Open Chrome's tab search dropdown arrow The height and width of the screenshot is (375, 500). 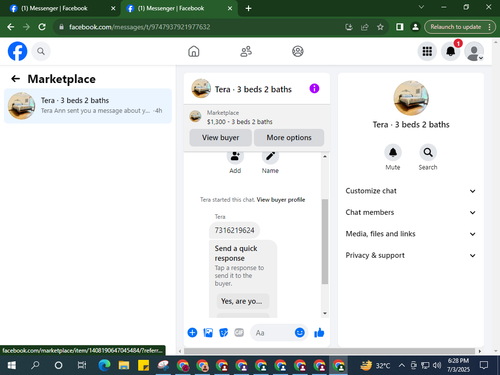tap(421, 7)
